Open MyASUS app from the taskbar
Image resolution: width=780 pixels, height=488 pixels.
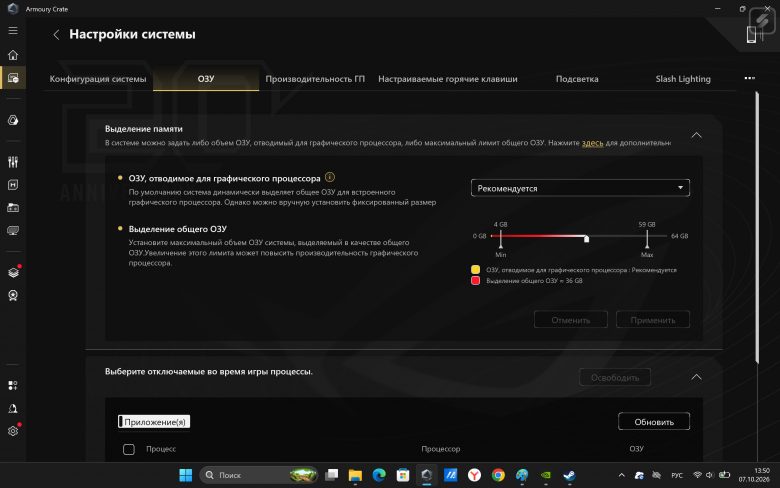tap(451, 476)
